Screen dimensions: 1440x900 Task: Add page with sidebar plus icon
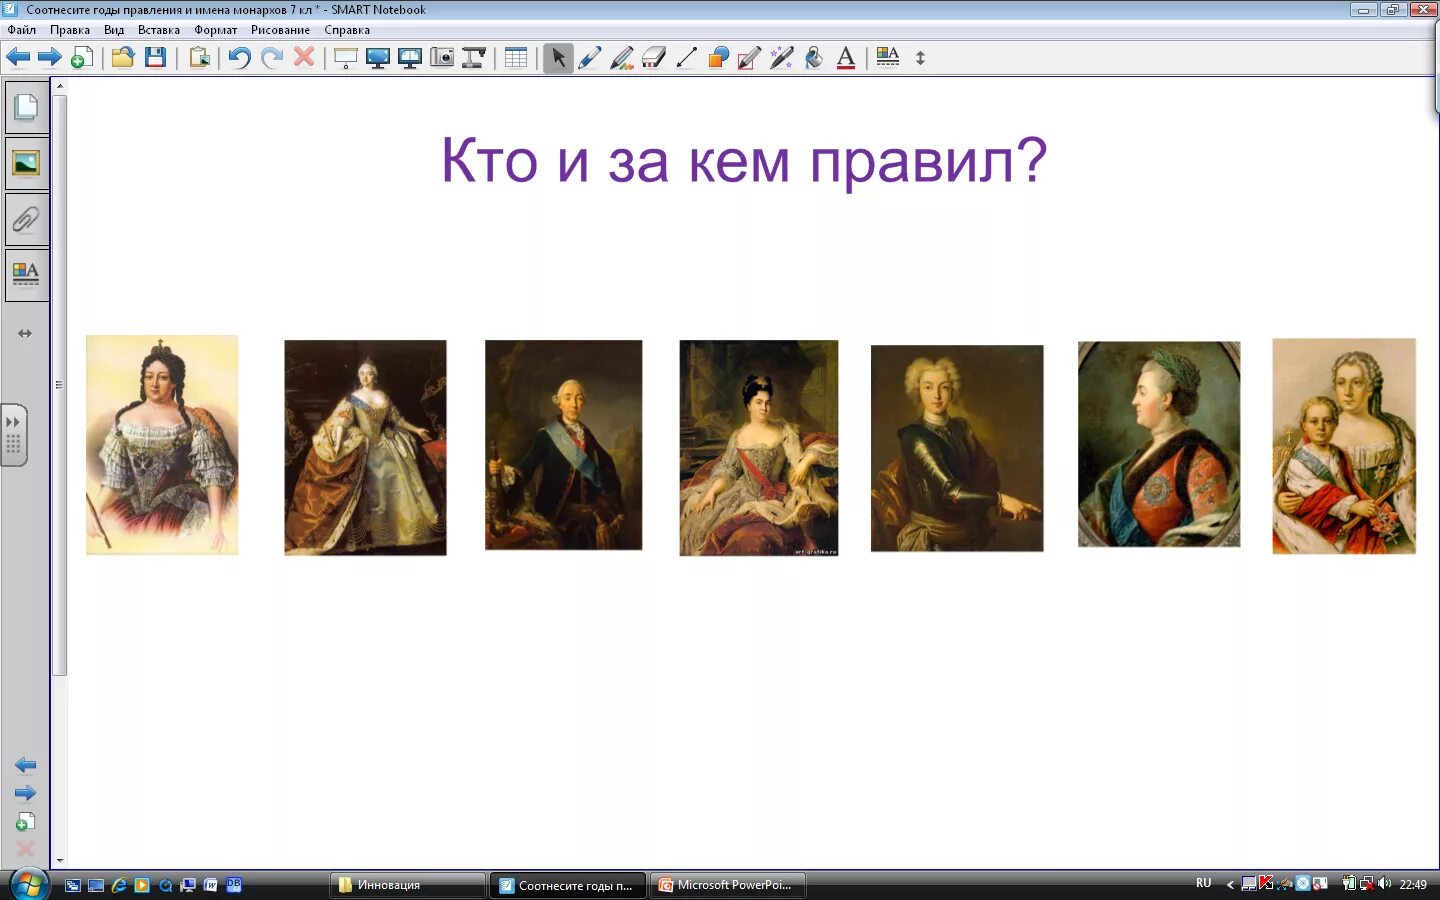pyautogui.click(x=26, y=822)
